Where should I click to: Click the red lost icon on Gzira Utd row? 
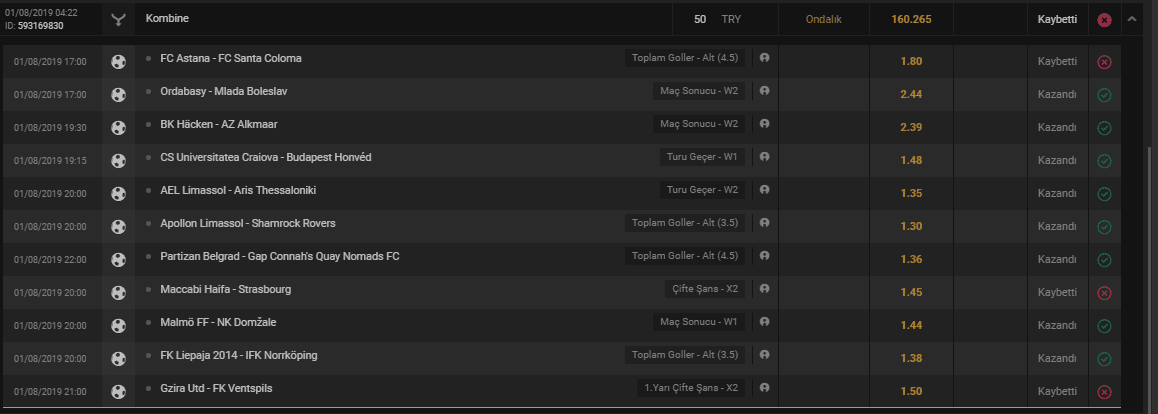click(x=1104, y=392)
